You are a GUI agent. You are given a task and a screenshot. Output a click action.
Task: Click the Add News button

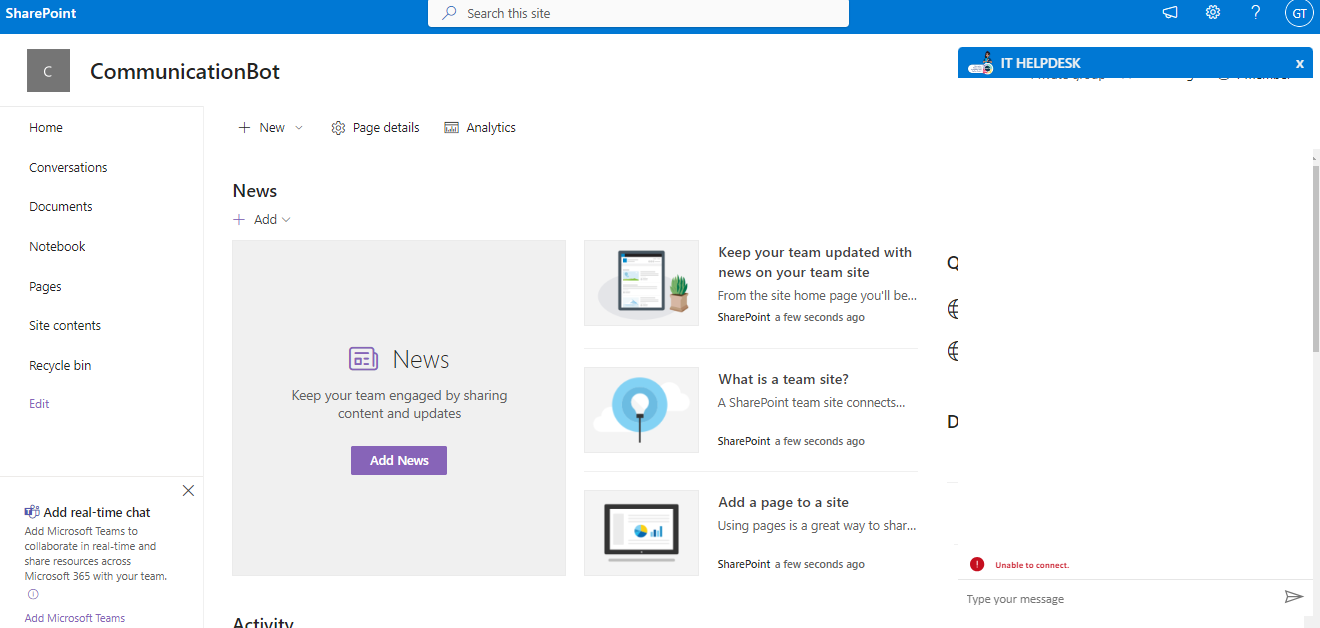coord(399,460)
